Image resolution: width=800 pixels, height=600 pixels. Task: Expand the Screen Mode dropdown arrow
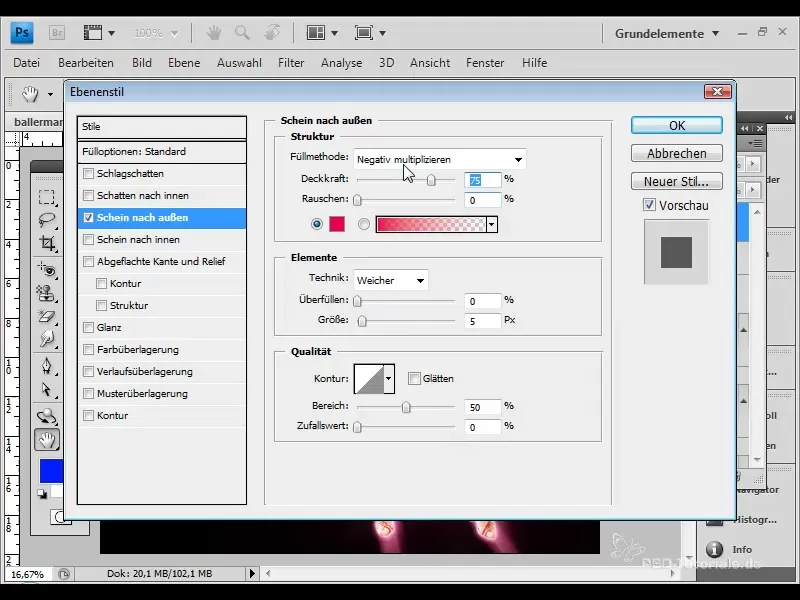point(382,34)
